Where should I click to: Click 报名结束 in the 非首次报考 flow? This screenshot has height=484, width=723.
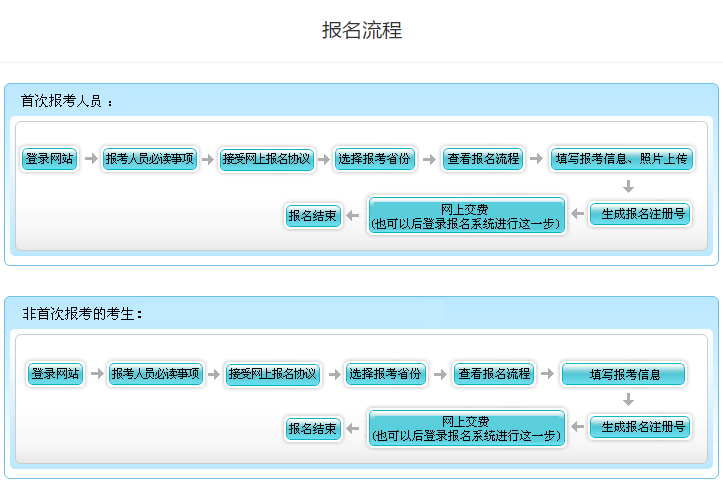[x=313, y=429]
